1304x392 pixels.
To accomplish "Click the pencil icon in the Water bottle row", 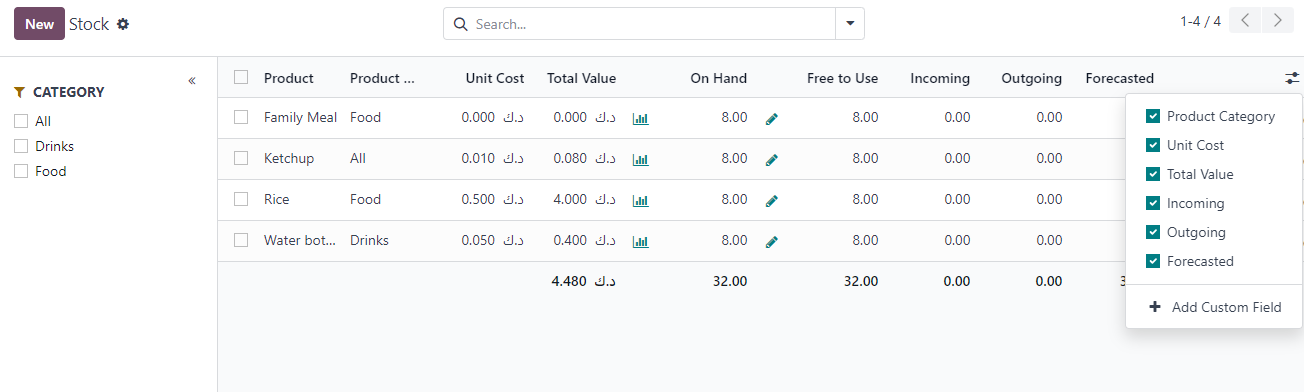I will [x=771, y=241].
